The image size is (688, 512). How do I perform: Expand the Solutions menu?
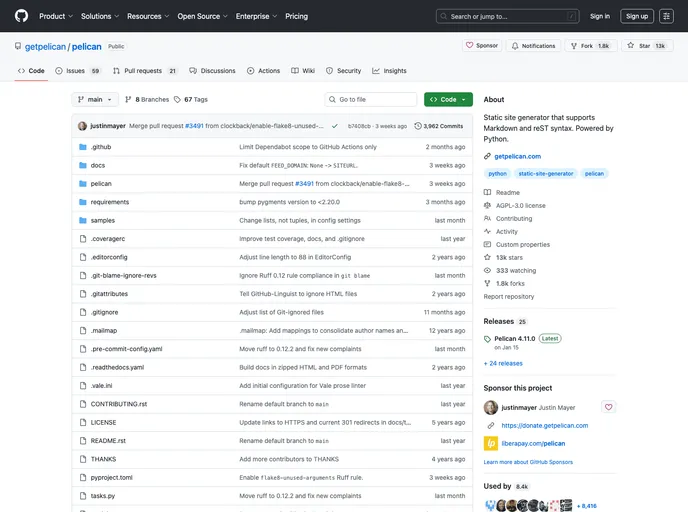coord(100,16)
